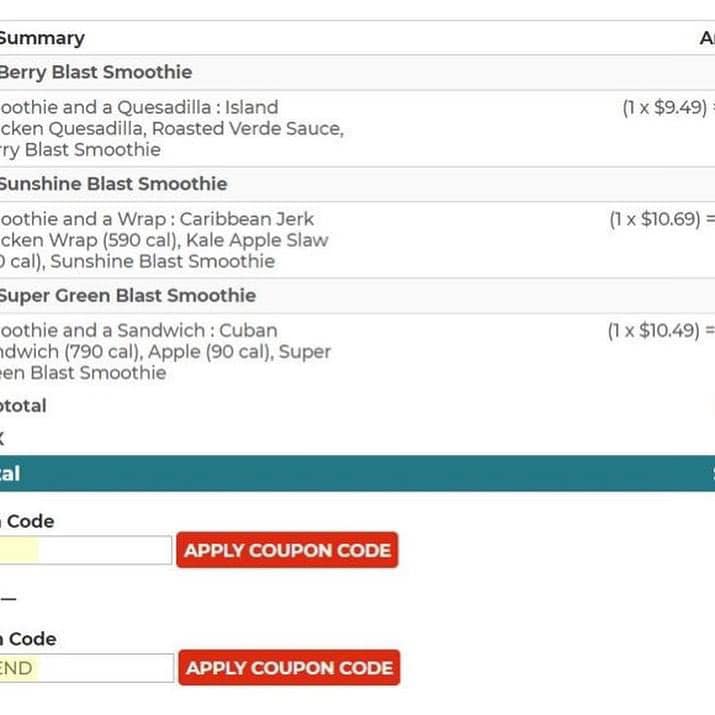Click the code field containing END
715x715 pixels.
[x=86, y=668]
